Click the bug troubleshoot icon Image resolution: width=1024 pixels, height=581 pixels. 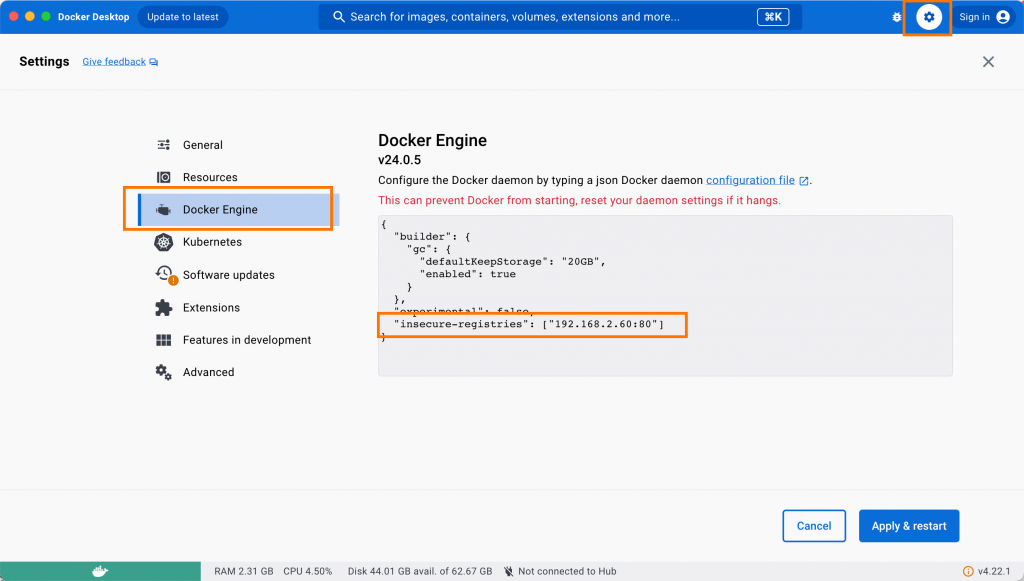897,17
